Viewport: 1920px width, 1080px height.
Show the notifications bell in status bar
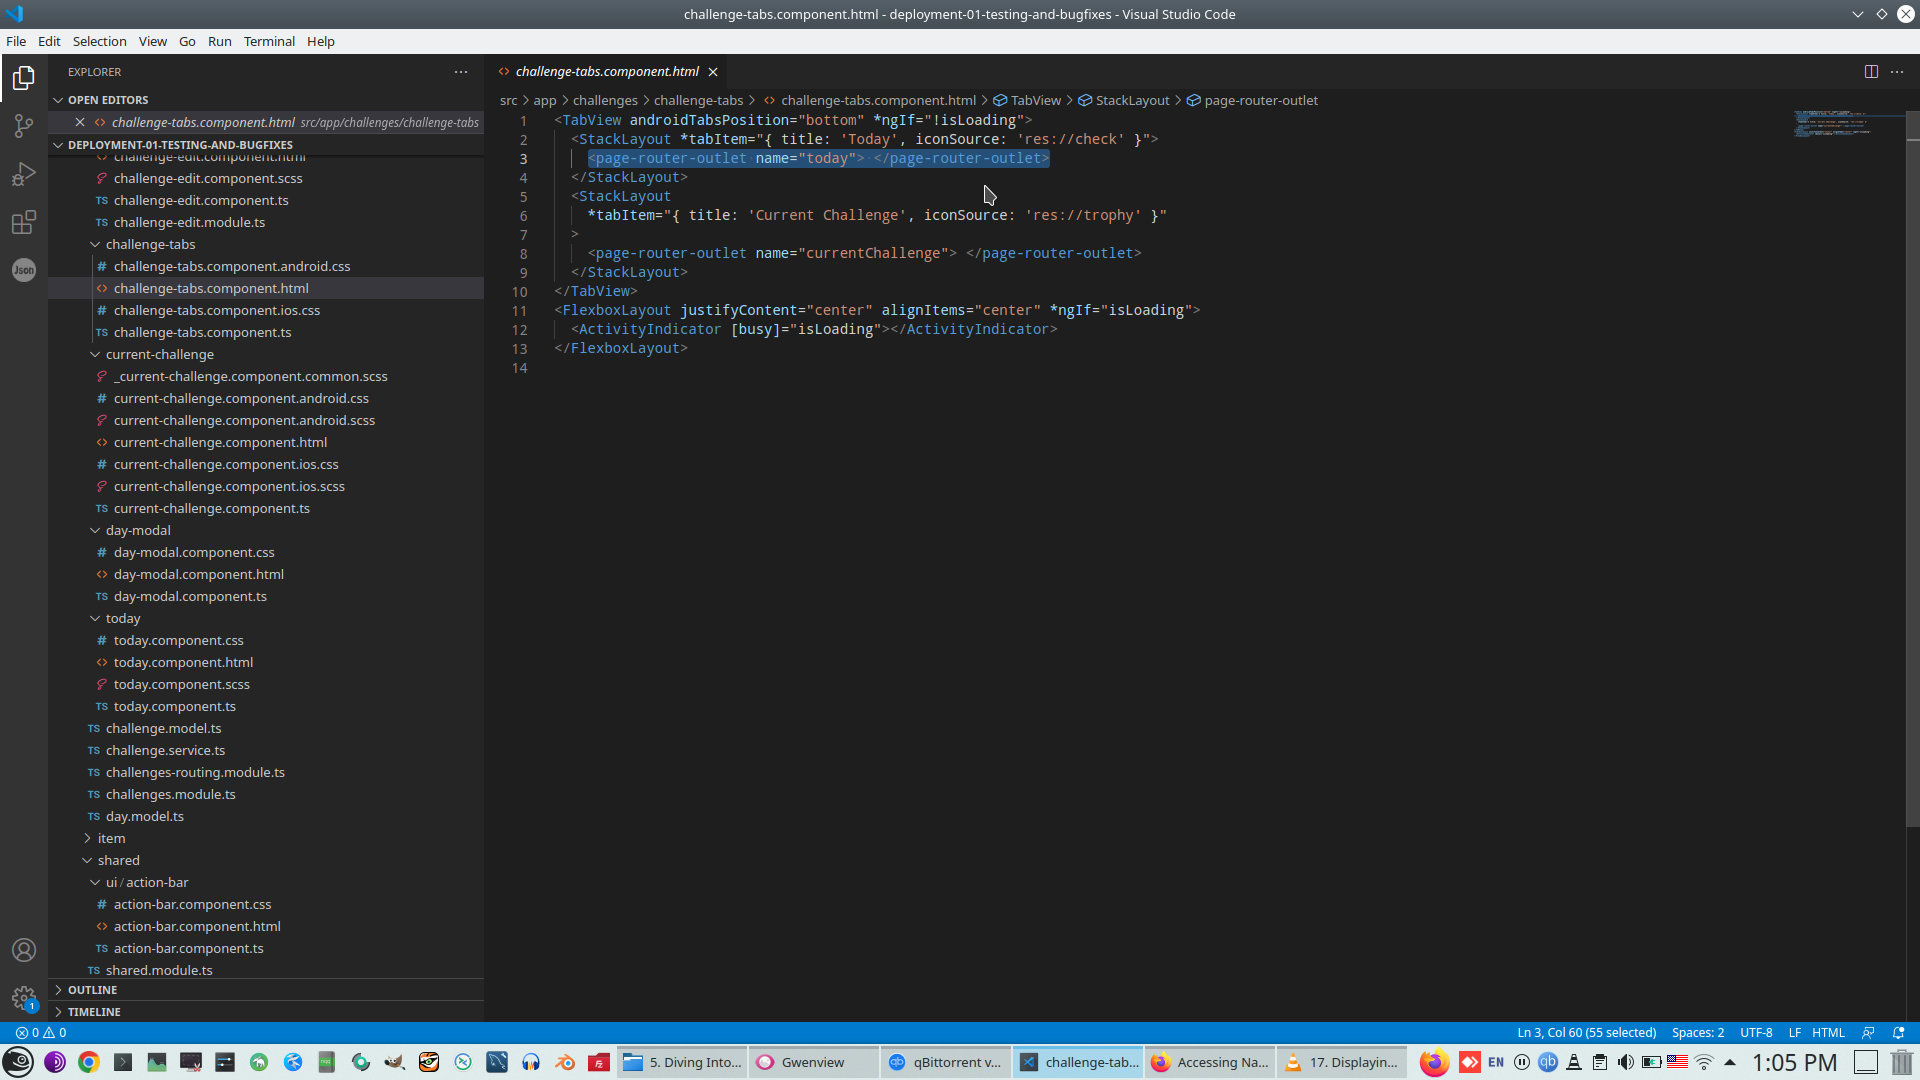[1898, 1033]
